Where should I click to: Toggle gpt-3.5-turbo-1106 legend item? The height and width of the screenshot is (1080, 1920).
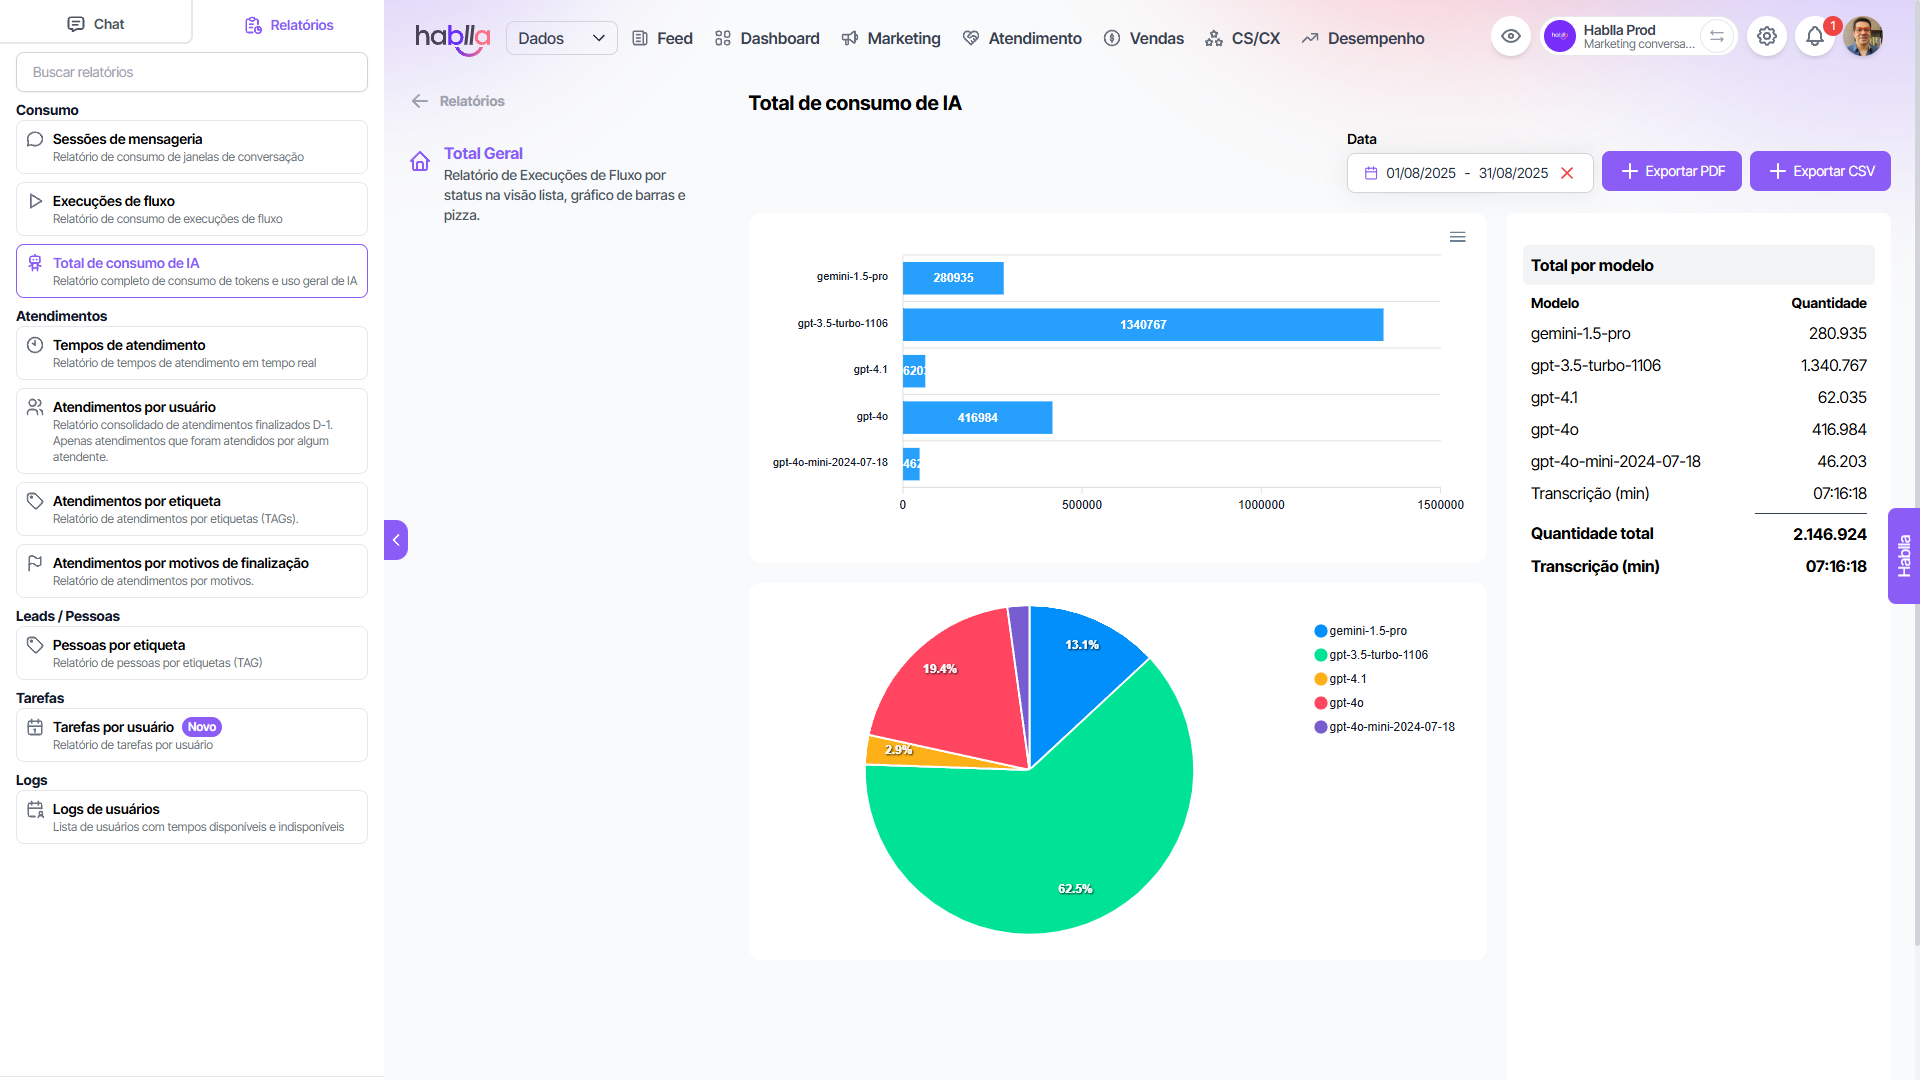click(1377, 655)
